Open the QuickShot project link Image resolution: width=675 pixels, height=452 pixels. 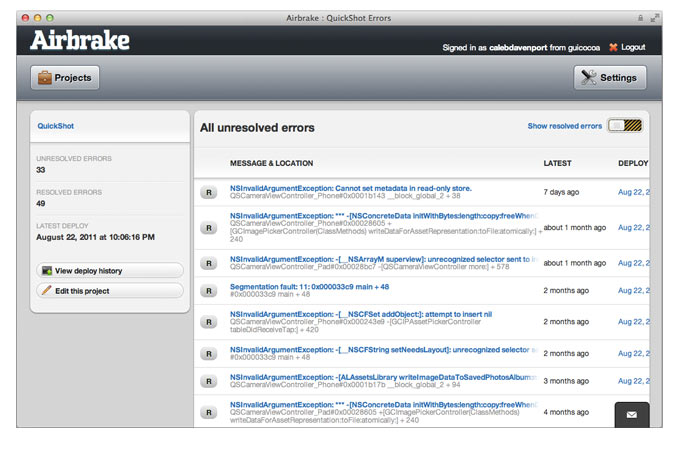click(x=56, y=126)
